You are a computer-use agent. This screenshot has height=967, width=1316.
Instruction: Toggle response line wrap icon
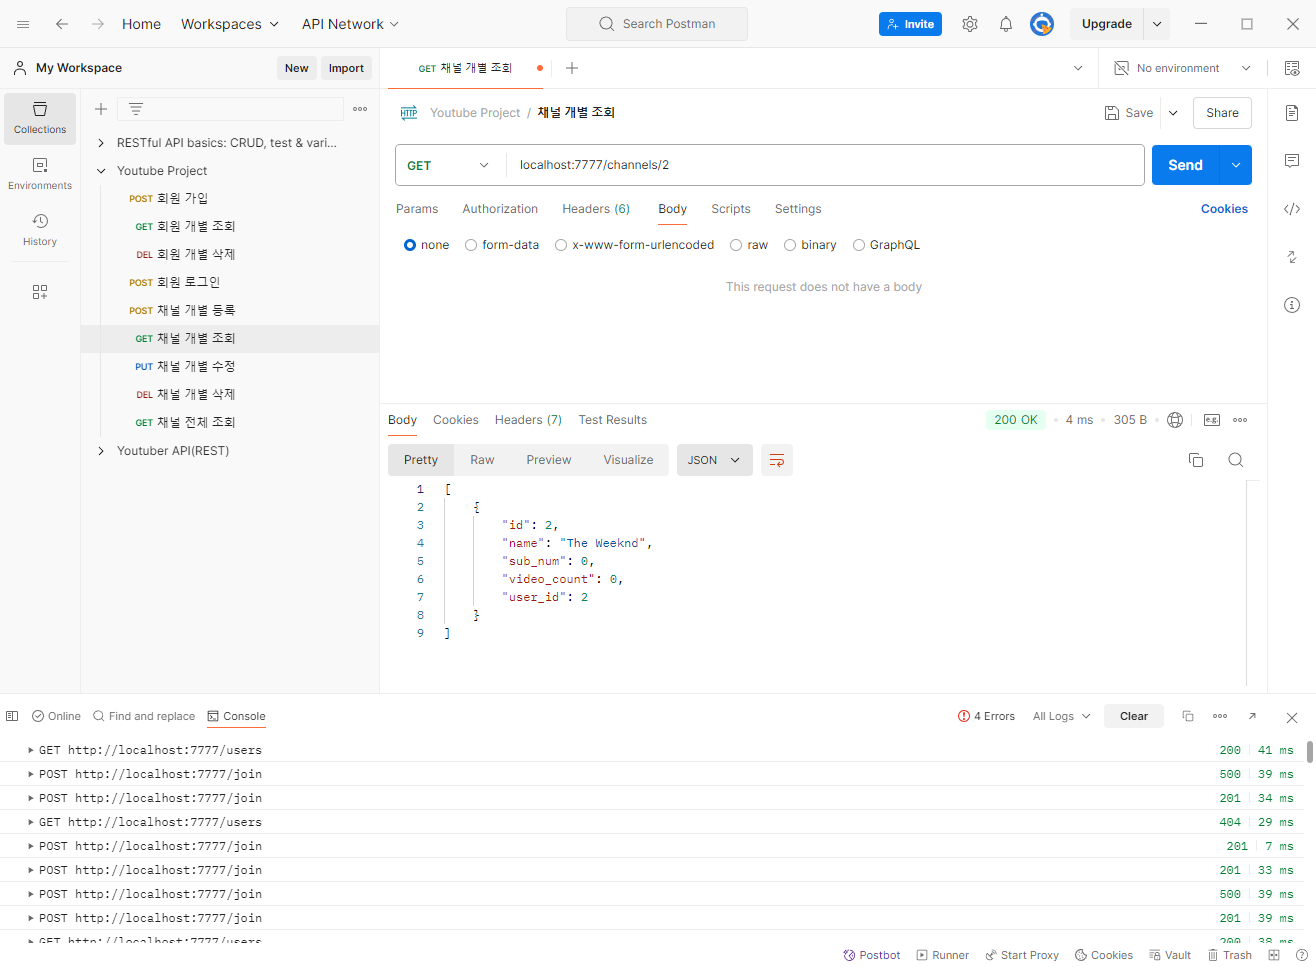[x=777, y=460]
